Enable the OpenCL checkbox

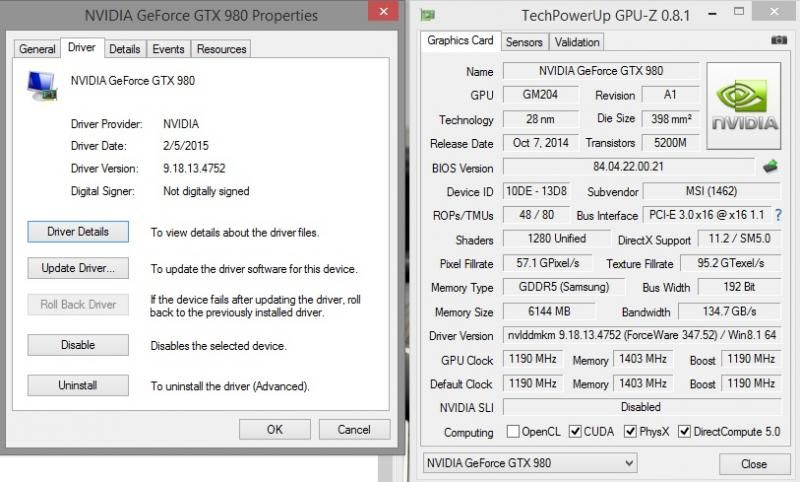(513, 432)
